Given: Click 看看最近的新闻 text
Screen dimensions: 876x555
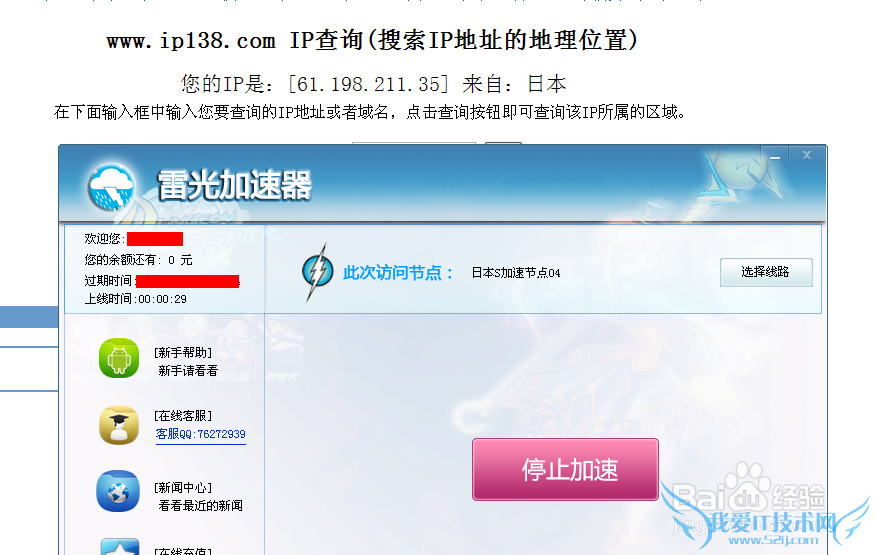Looking at the screenshot, I should 201,506.
